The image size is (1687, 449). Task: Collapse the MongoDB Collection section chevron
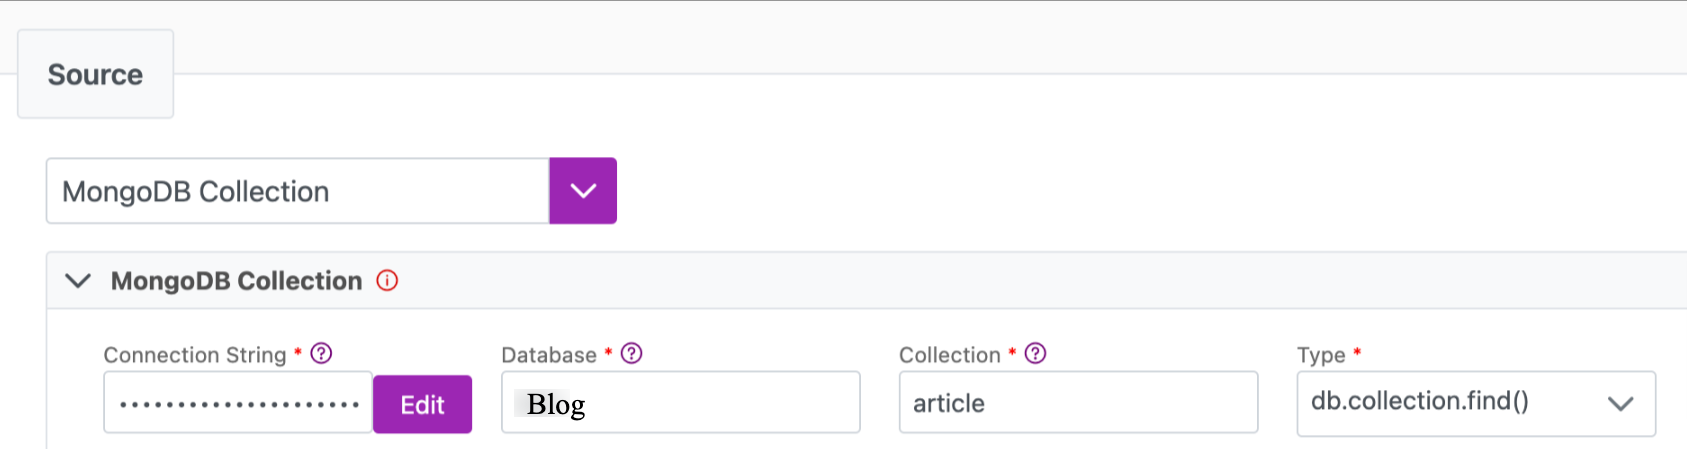click(x=78, y=281)
